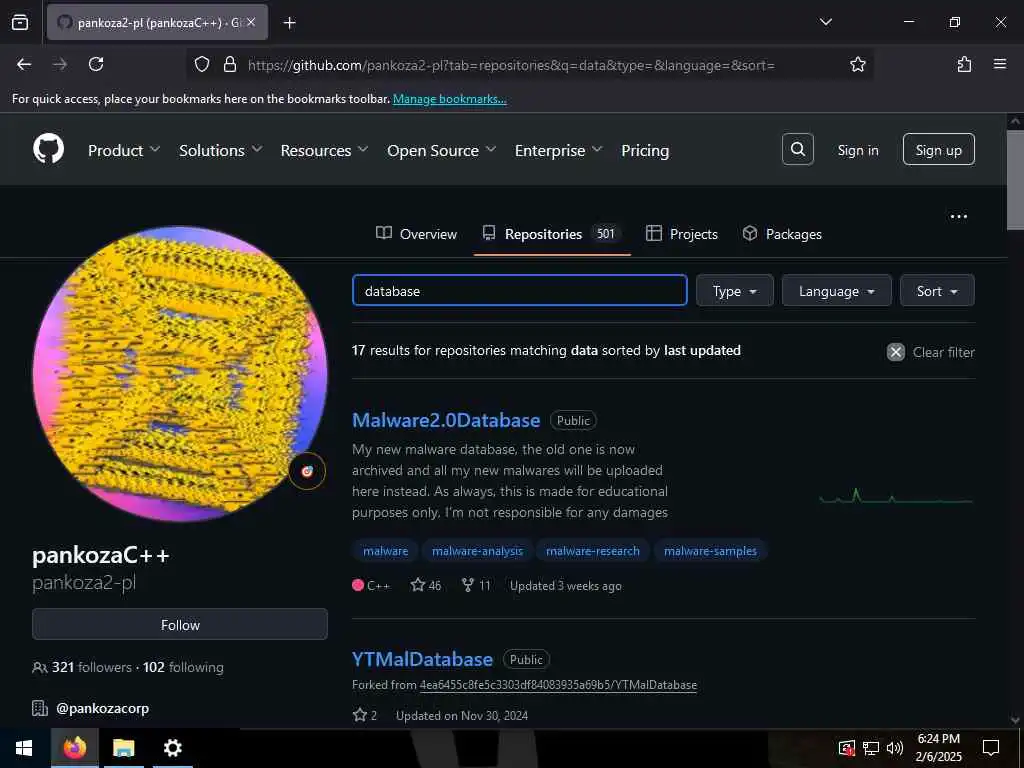This screenshot has height=768, width=1024.
Task: Open the Windows Start menu
Action: point(24,748)
